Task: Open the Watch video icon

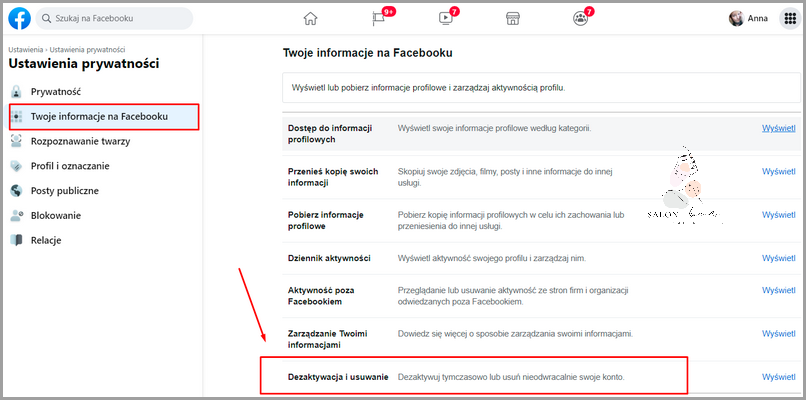Action: tap(445, 19)
